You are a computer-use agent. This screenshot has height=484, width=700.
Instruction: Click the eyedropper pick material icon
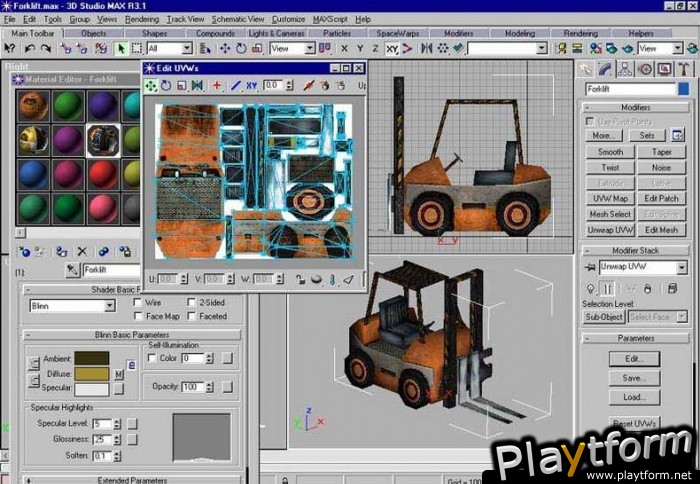[x=71, y=270]
